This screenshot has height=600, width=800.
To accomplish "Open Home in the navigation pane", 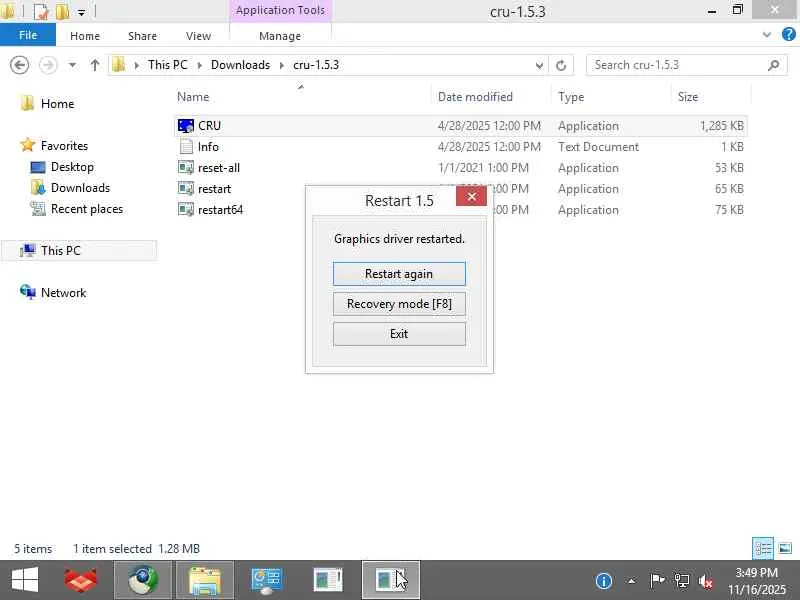I will point(57,104).
